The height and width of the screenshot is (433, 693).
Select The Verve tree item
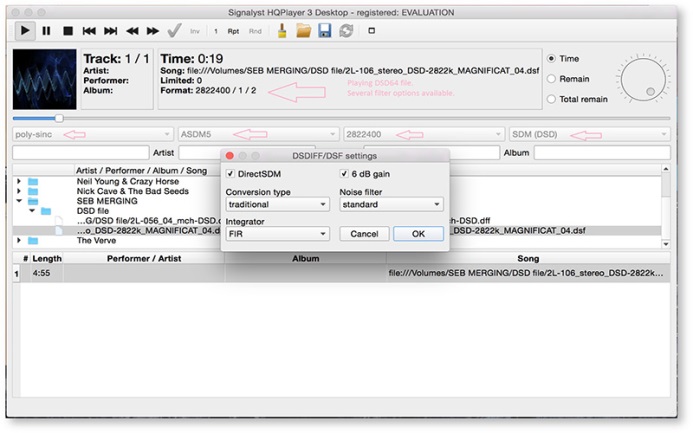coord(96,240)
